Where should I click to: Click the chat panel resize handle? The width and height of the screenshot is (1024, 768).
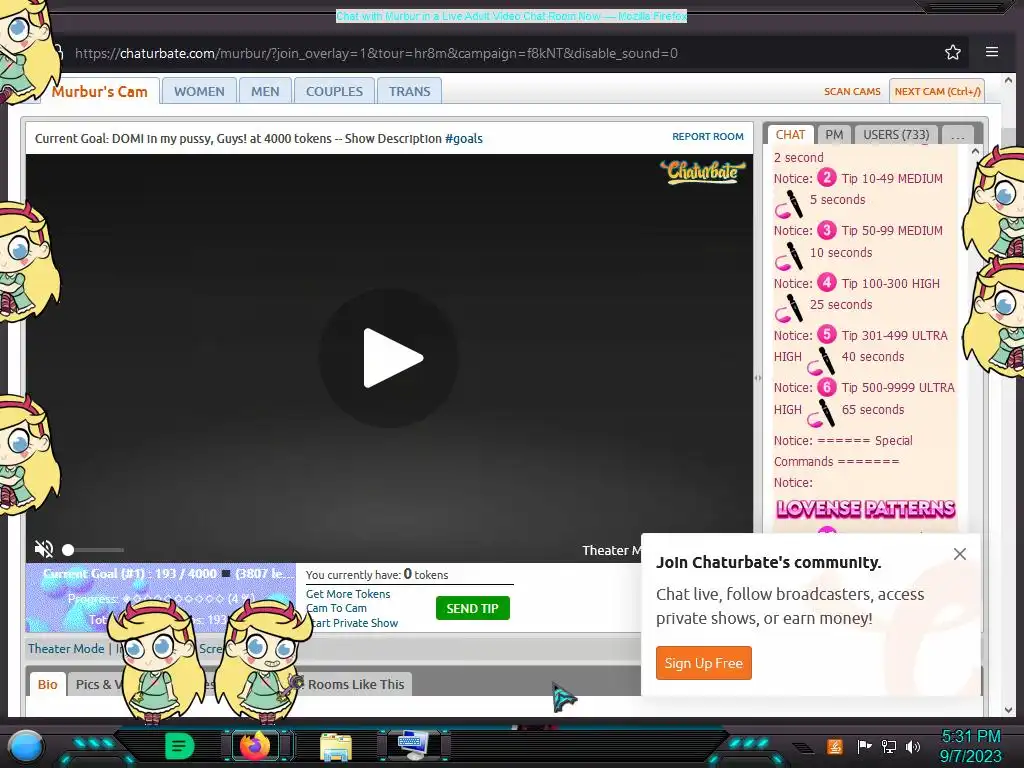[x=758, y=377]
